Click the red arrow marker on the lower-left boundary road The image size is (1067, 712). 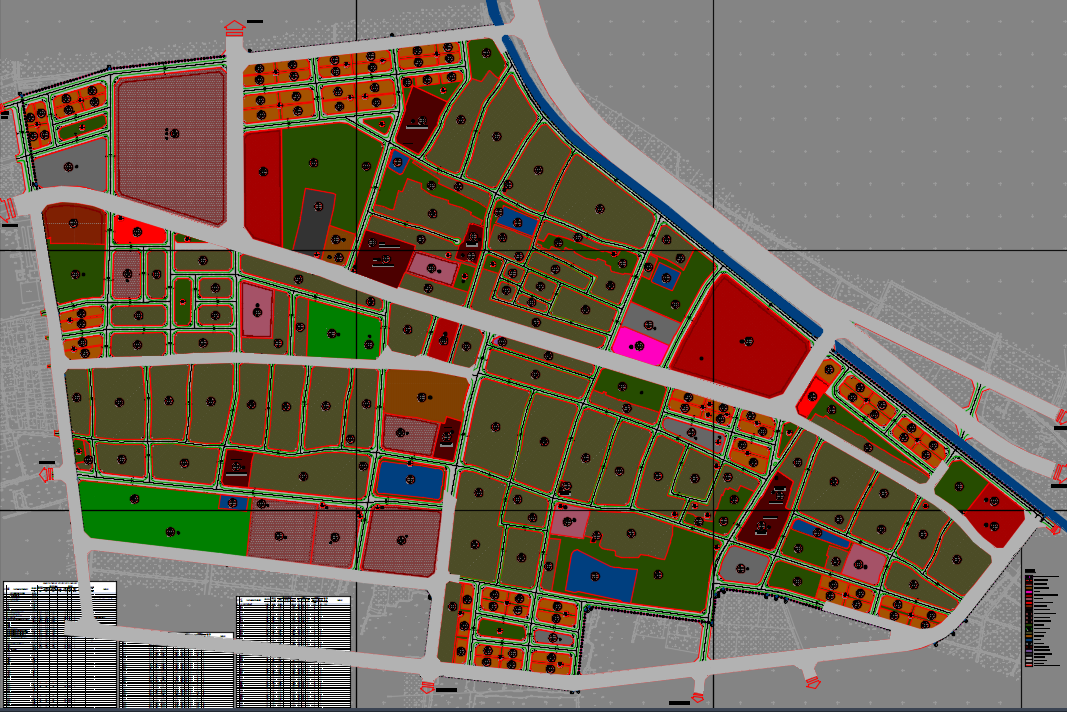(47, 474)
